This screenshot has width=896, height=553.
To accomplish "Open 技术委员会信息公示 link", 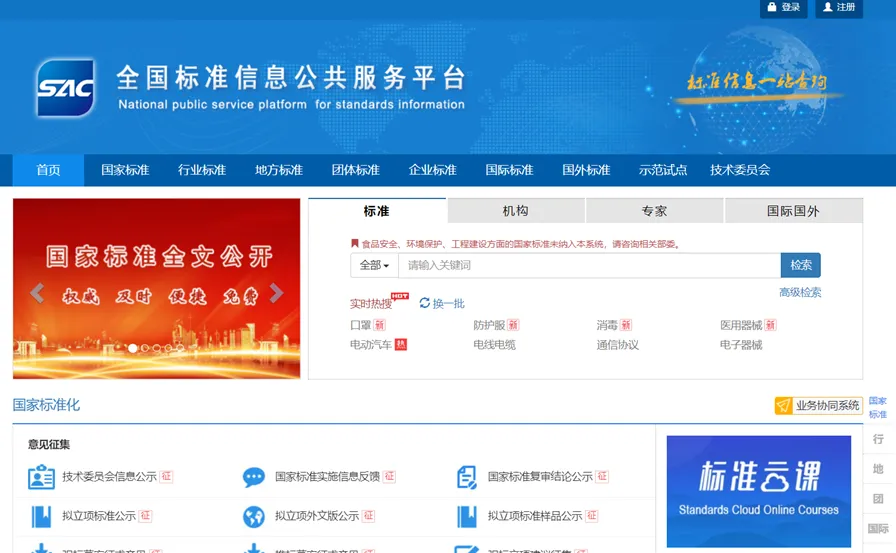I will pyautogui.click(x=109, y=476).
